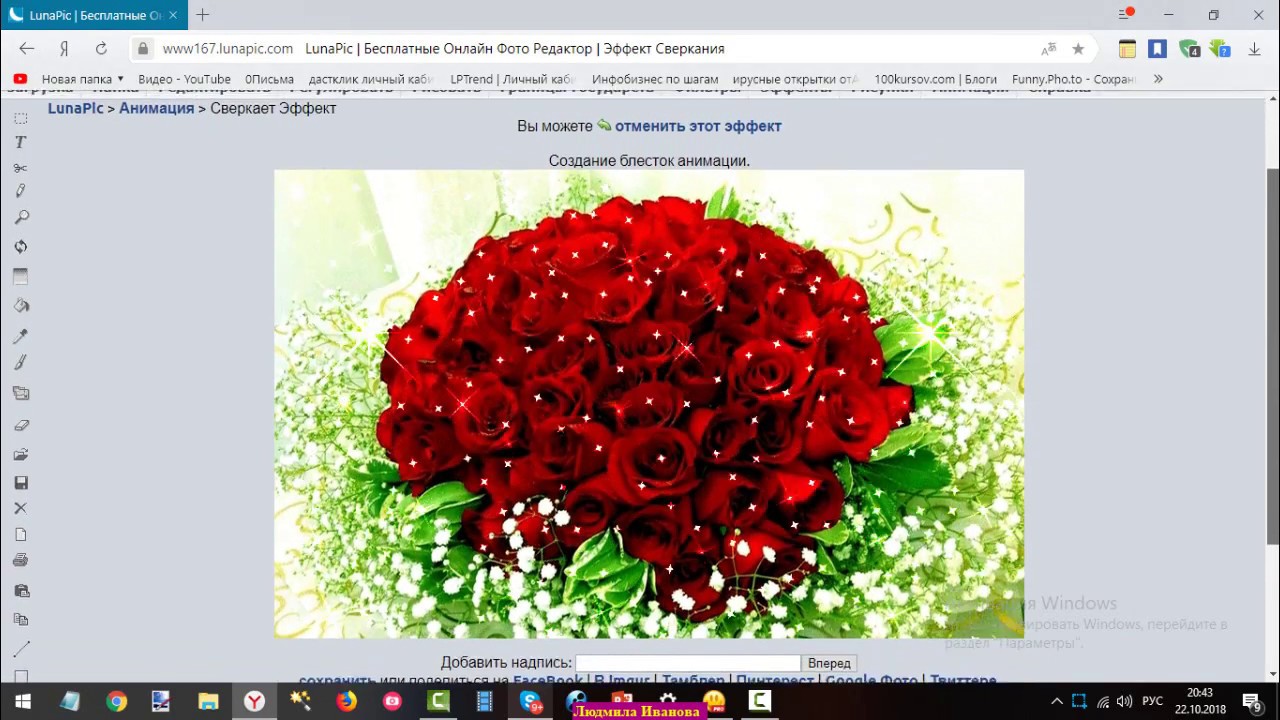Choose the eyedropper color picker tool

21,336
